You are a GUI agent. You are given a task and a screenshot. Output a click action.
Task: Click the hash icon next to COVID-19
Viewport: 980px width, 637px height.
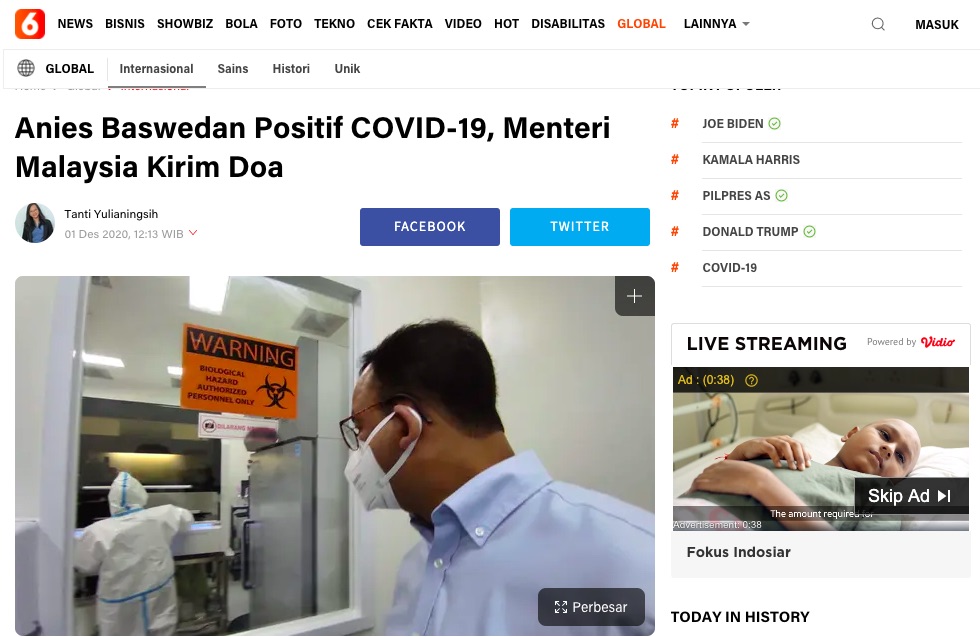(674, 268)
